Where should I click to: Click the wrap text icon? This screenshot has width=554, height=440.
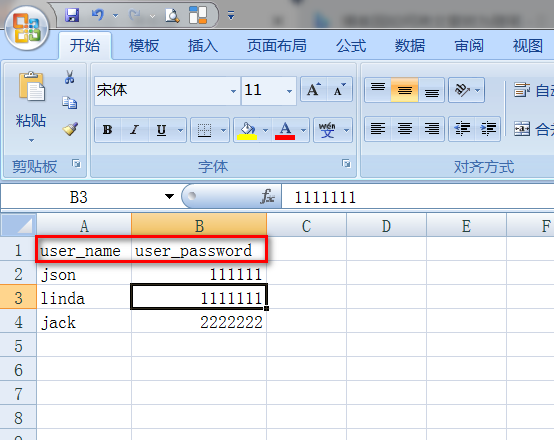click(522, 90)
